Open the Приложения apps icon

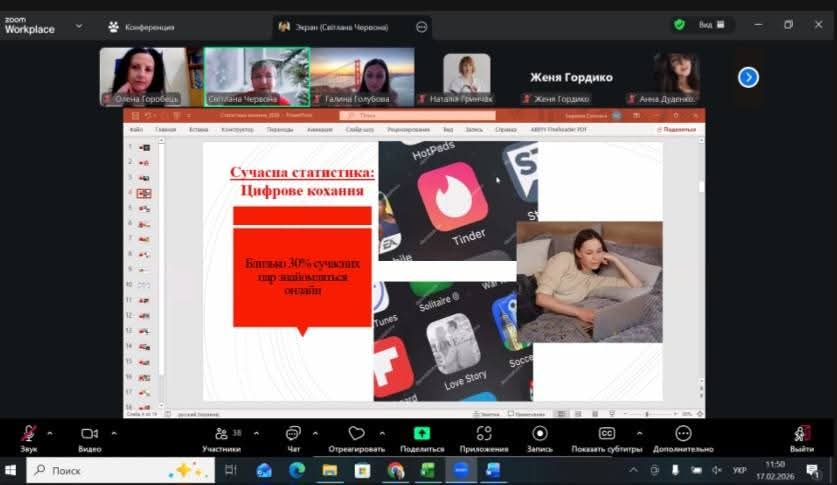tap(484, 434)
